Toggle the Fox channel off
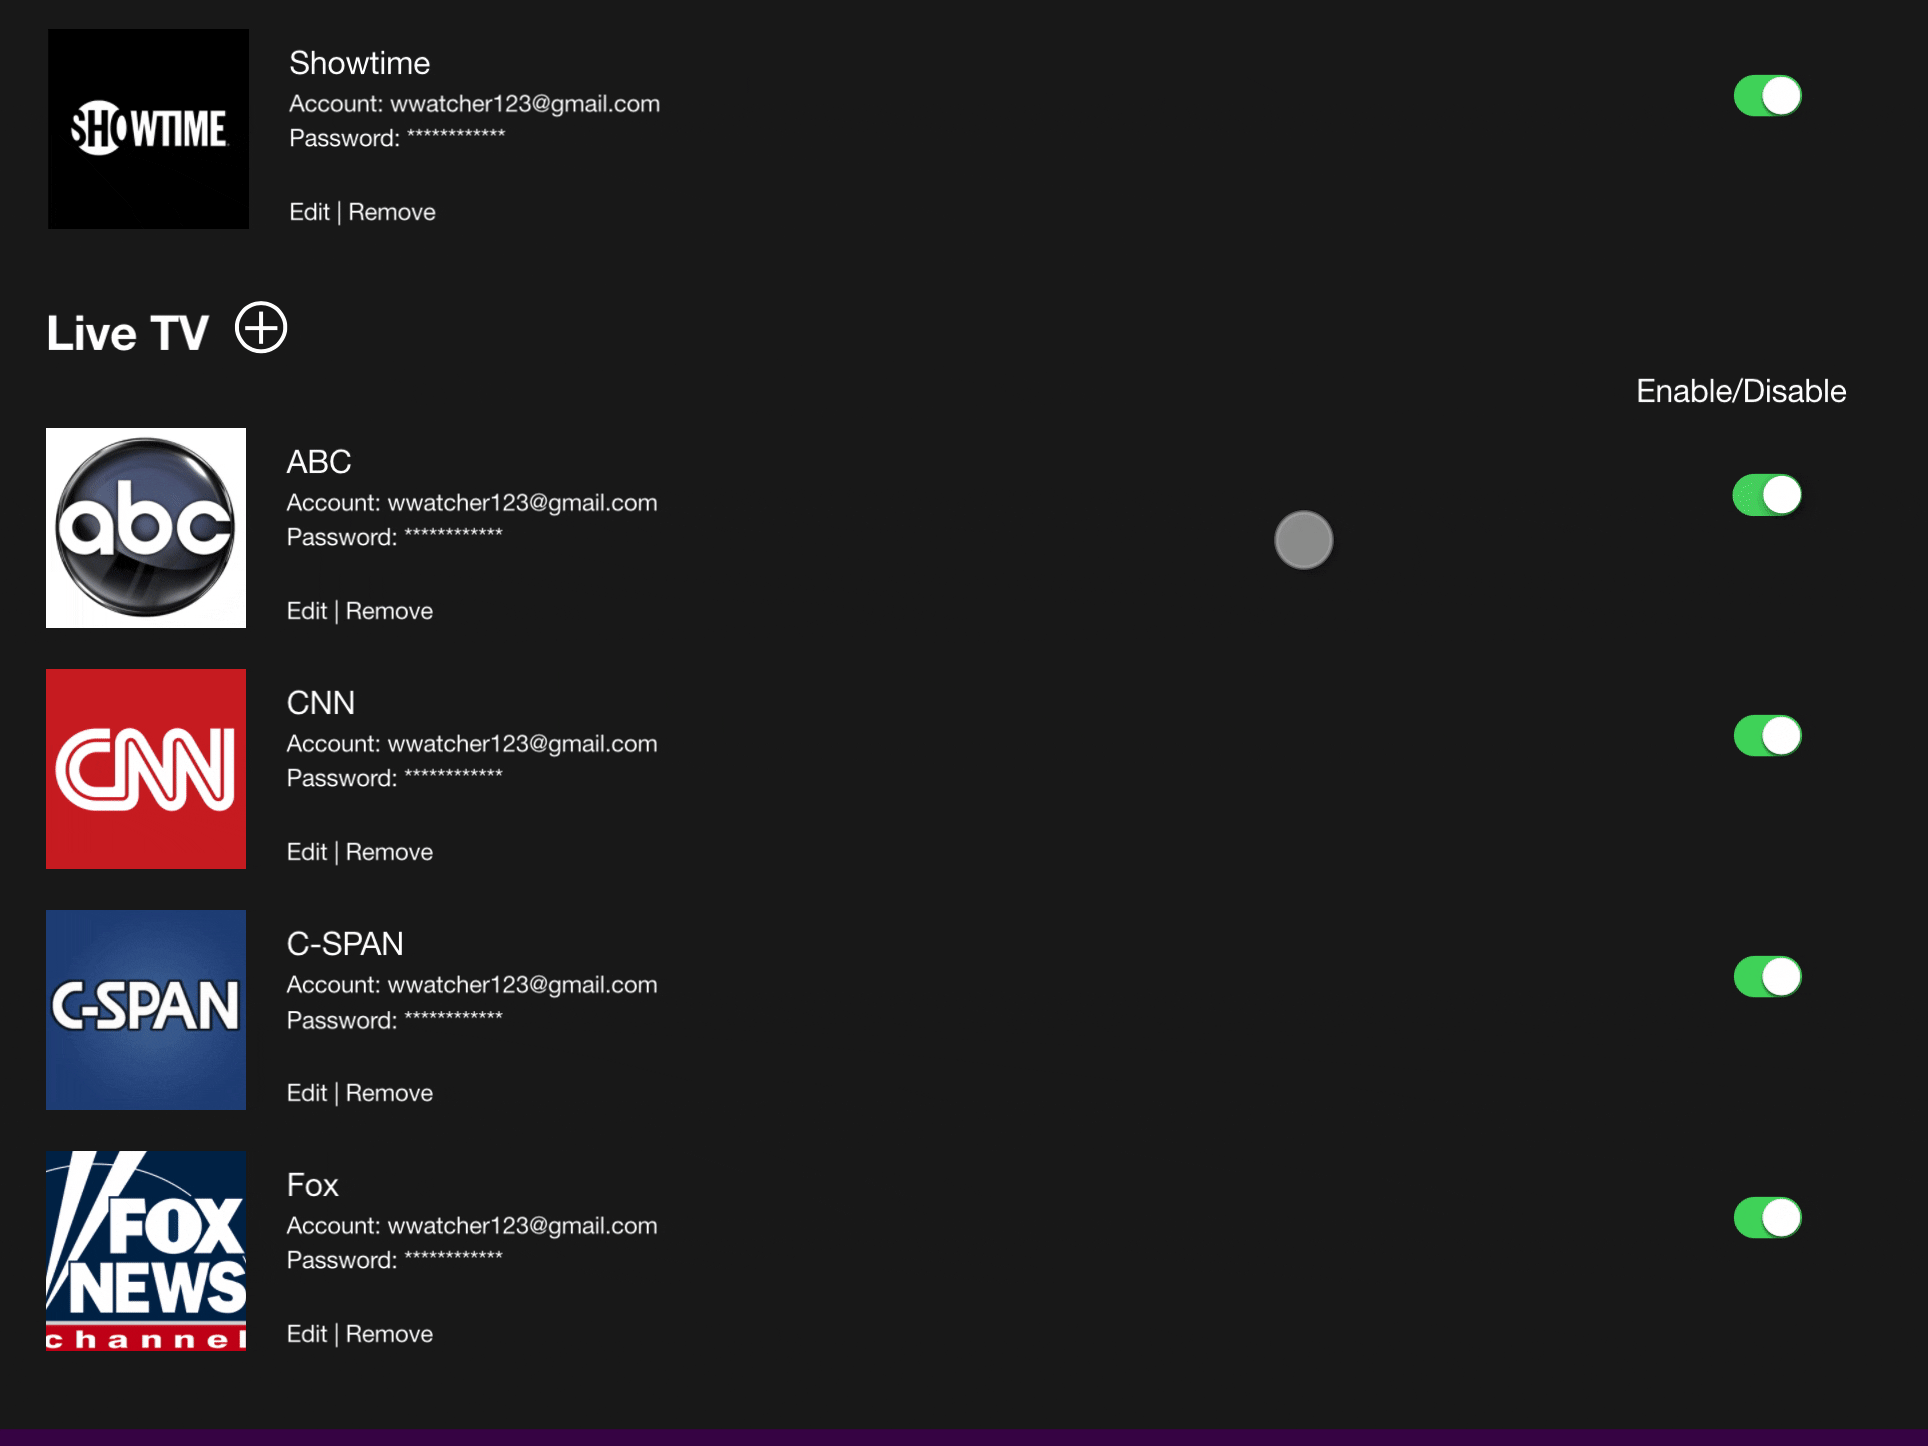The width and height of the screenshot is (1928, 1446). pyautogui.click(x=1767, y=1218)
